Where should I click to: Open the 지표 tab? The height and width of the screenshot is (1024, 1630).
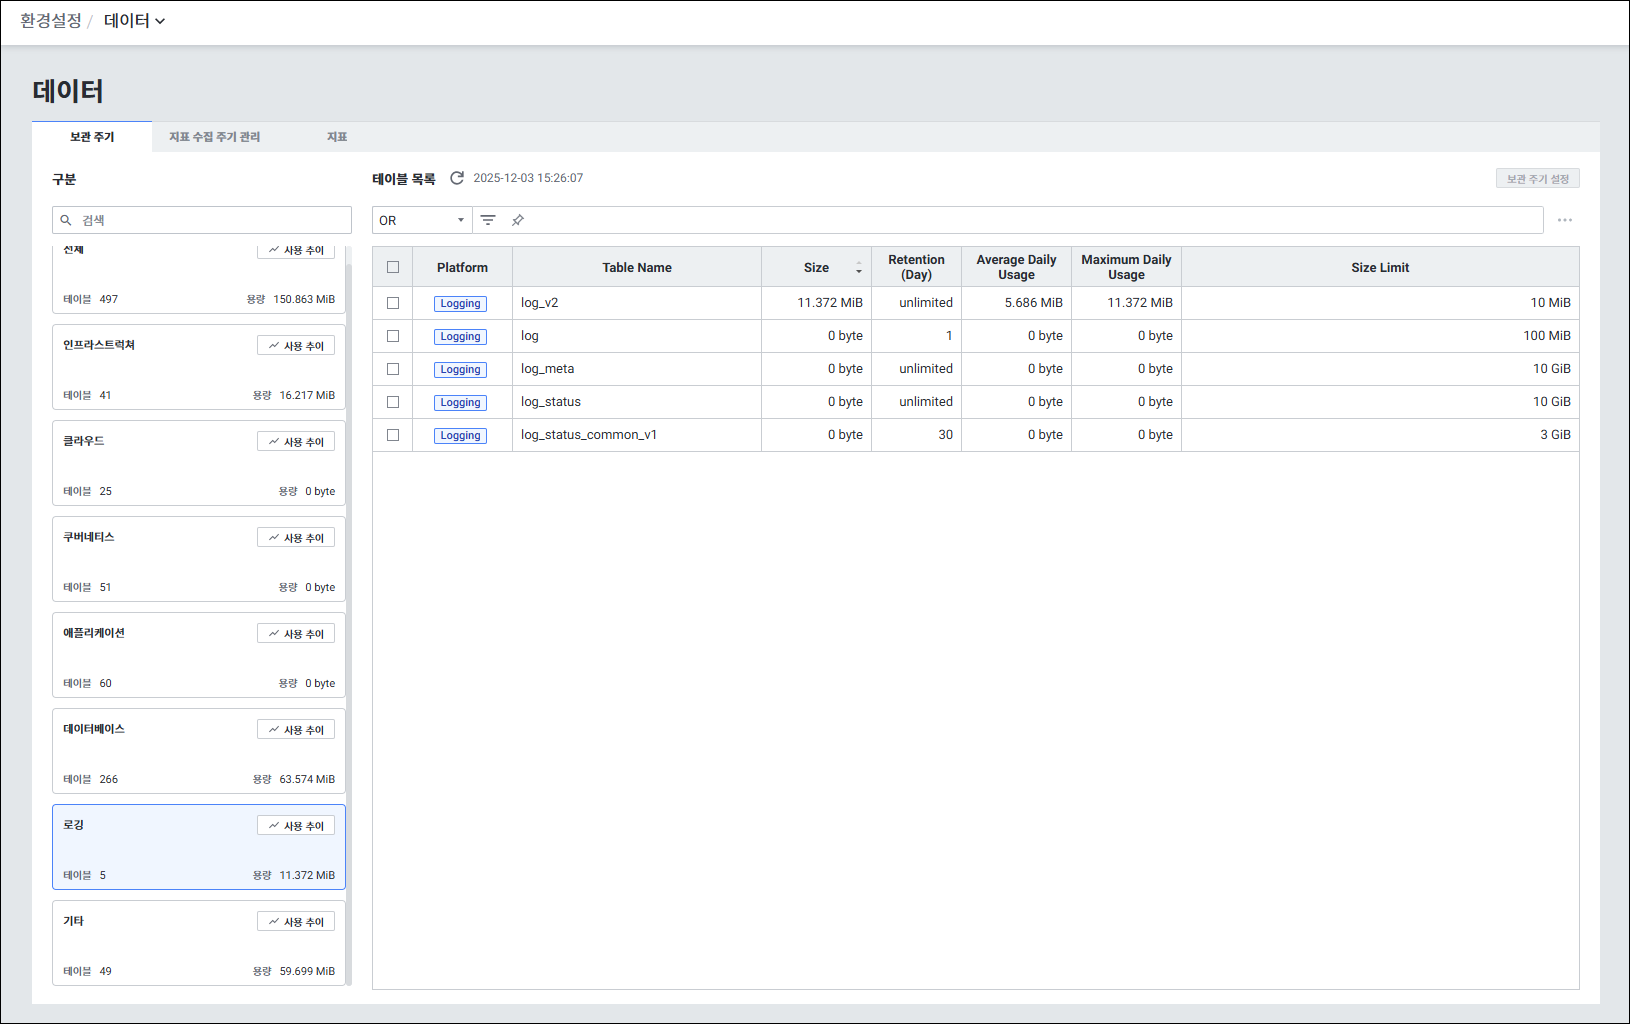point(337,137)
